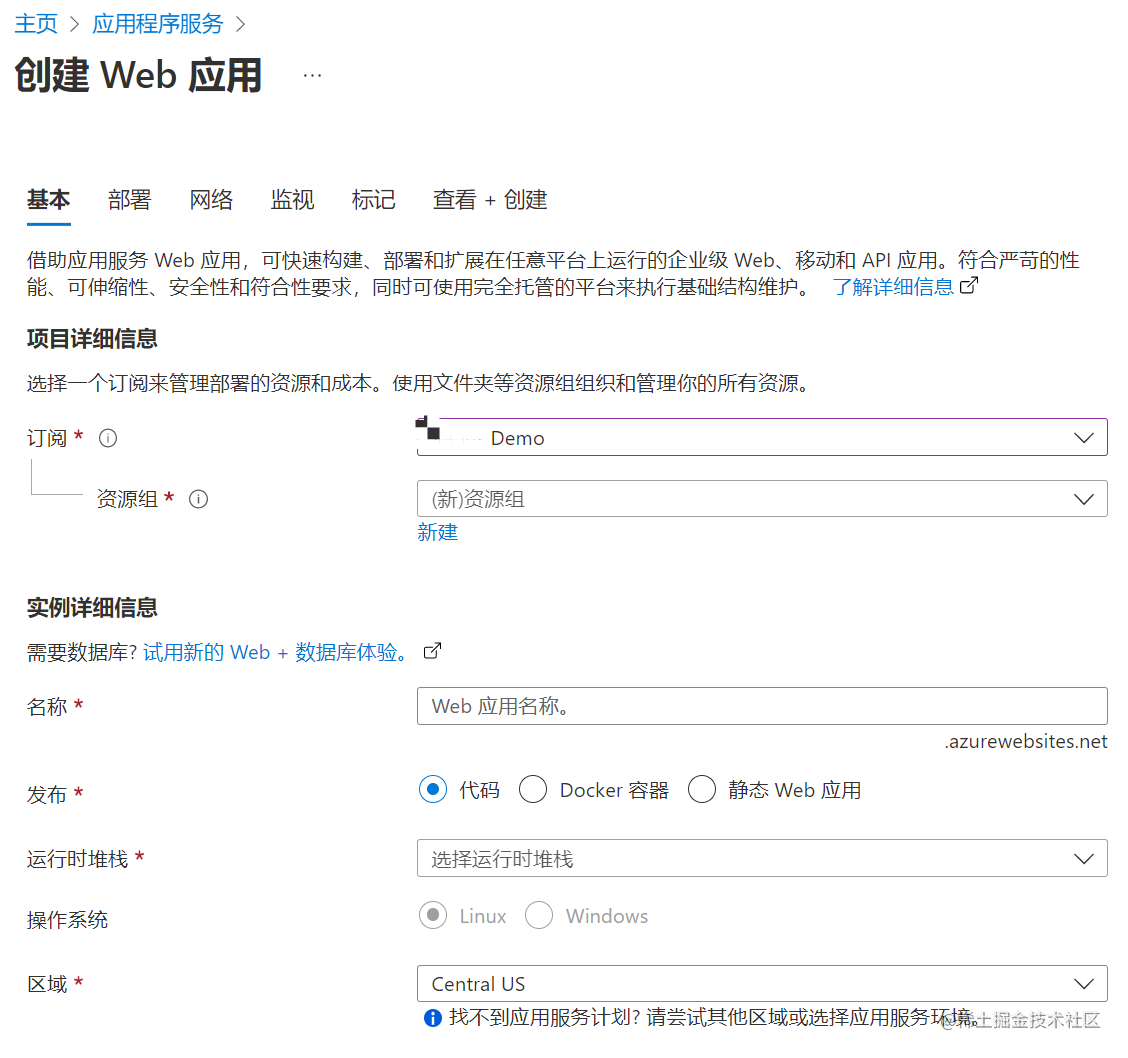Viewport: 1128px width, 1058px height.
Task: Expand the 选择运行时堆栈 dropdown
Action: [762, 858]
